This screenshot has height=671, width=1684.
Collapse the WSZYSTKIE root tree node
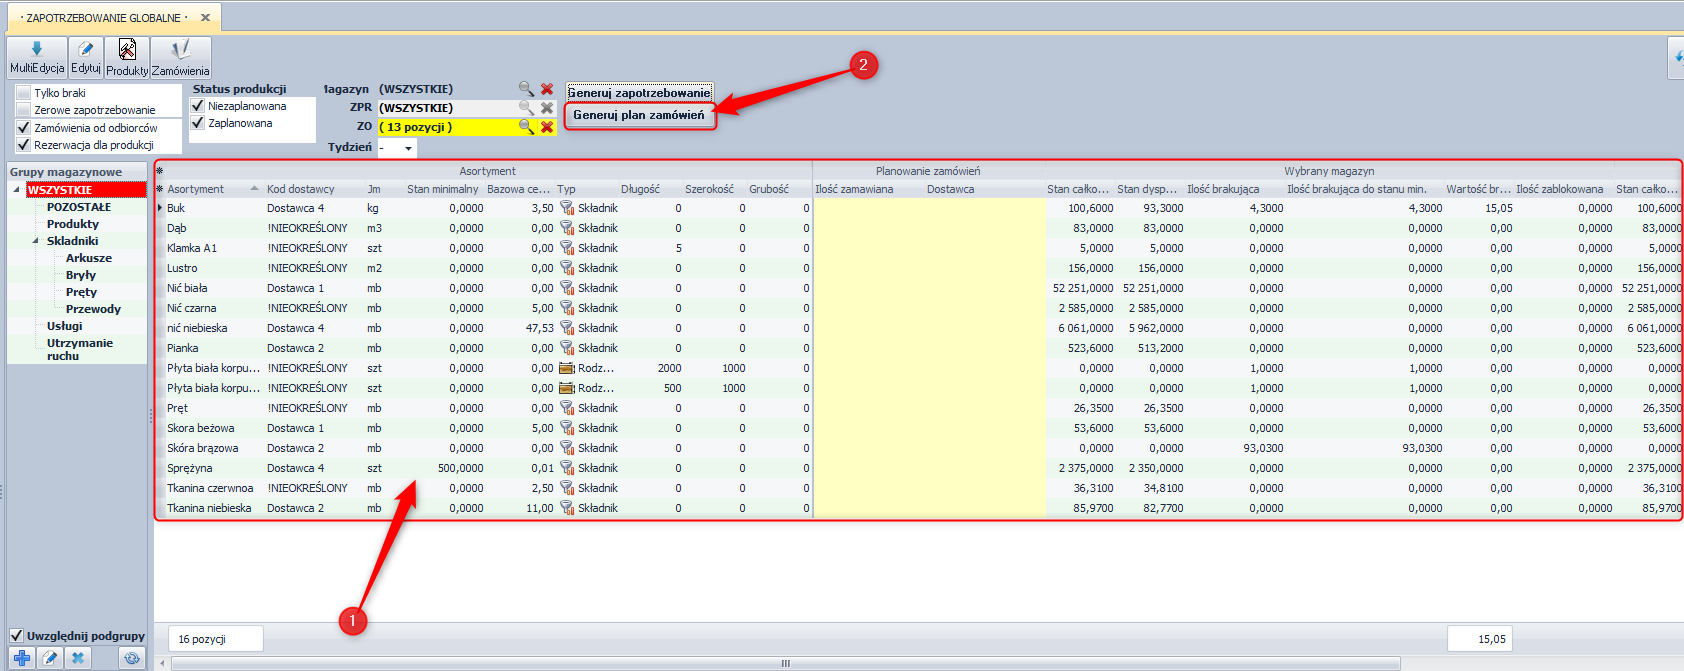coord(16,190)
